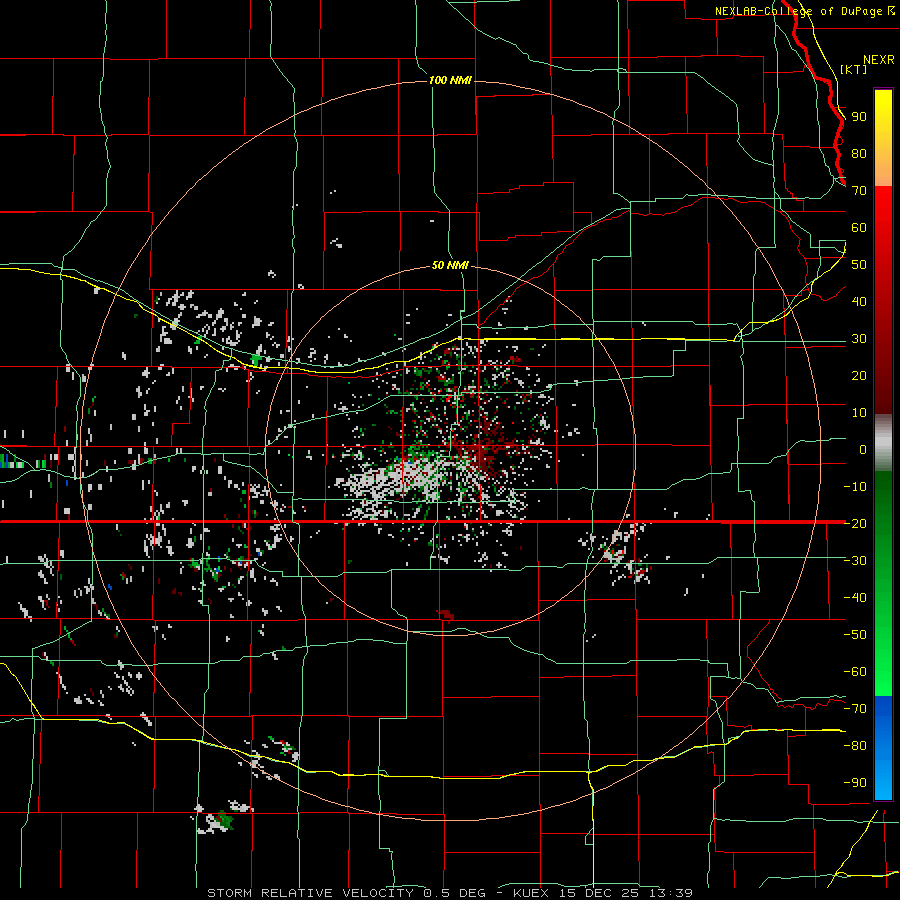Click the -30 value on velocity scale
The width and height of the screenshot is (900, 900).
855,561
